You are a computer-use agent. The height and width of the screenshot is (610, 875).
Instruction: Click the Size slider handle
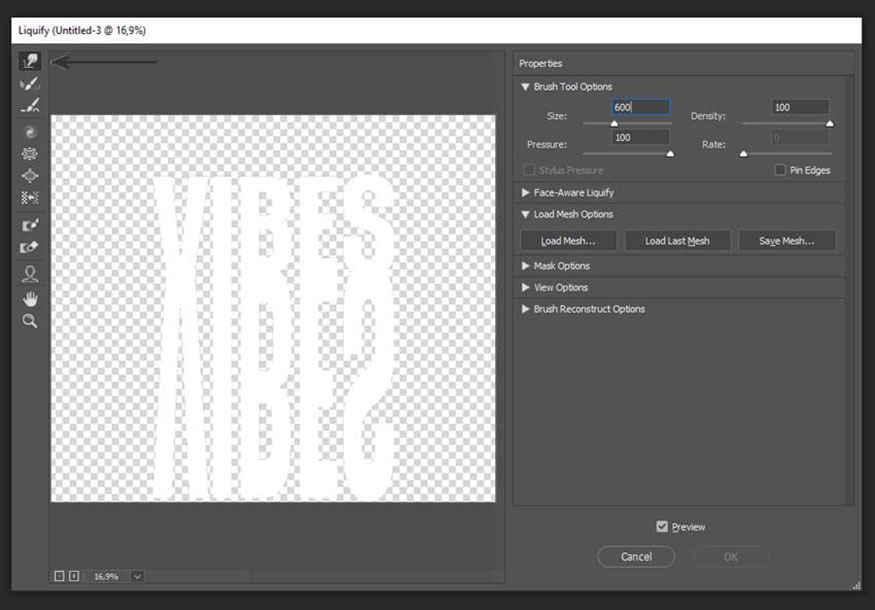point(614,124)
